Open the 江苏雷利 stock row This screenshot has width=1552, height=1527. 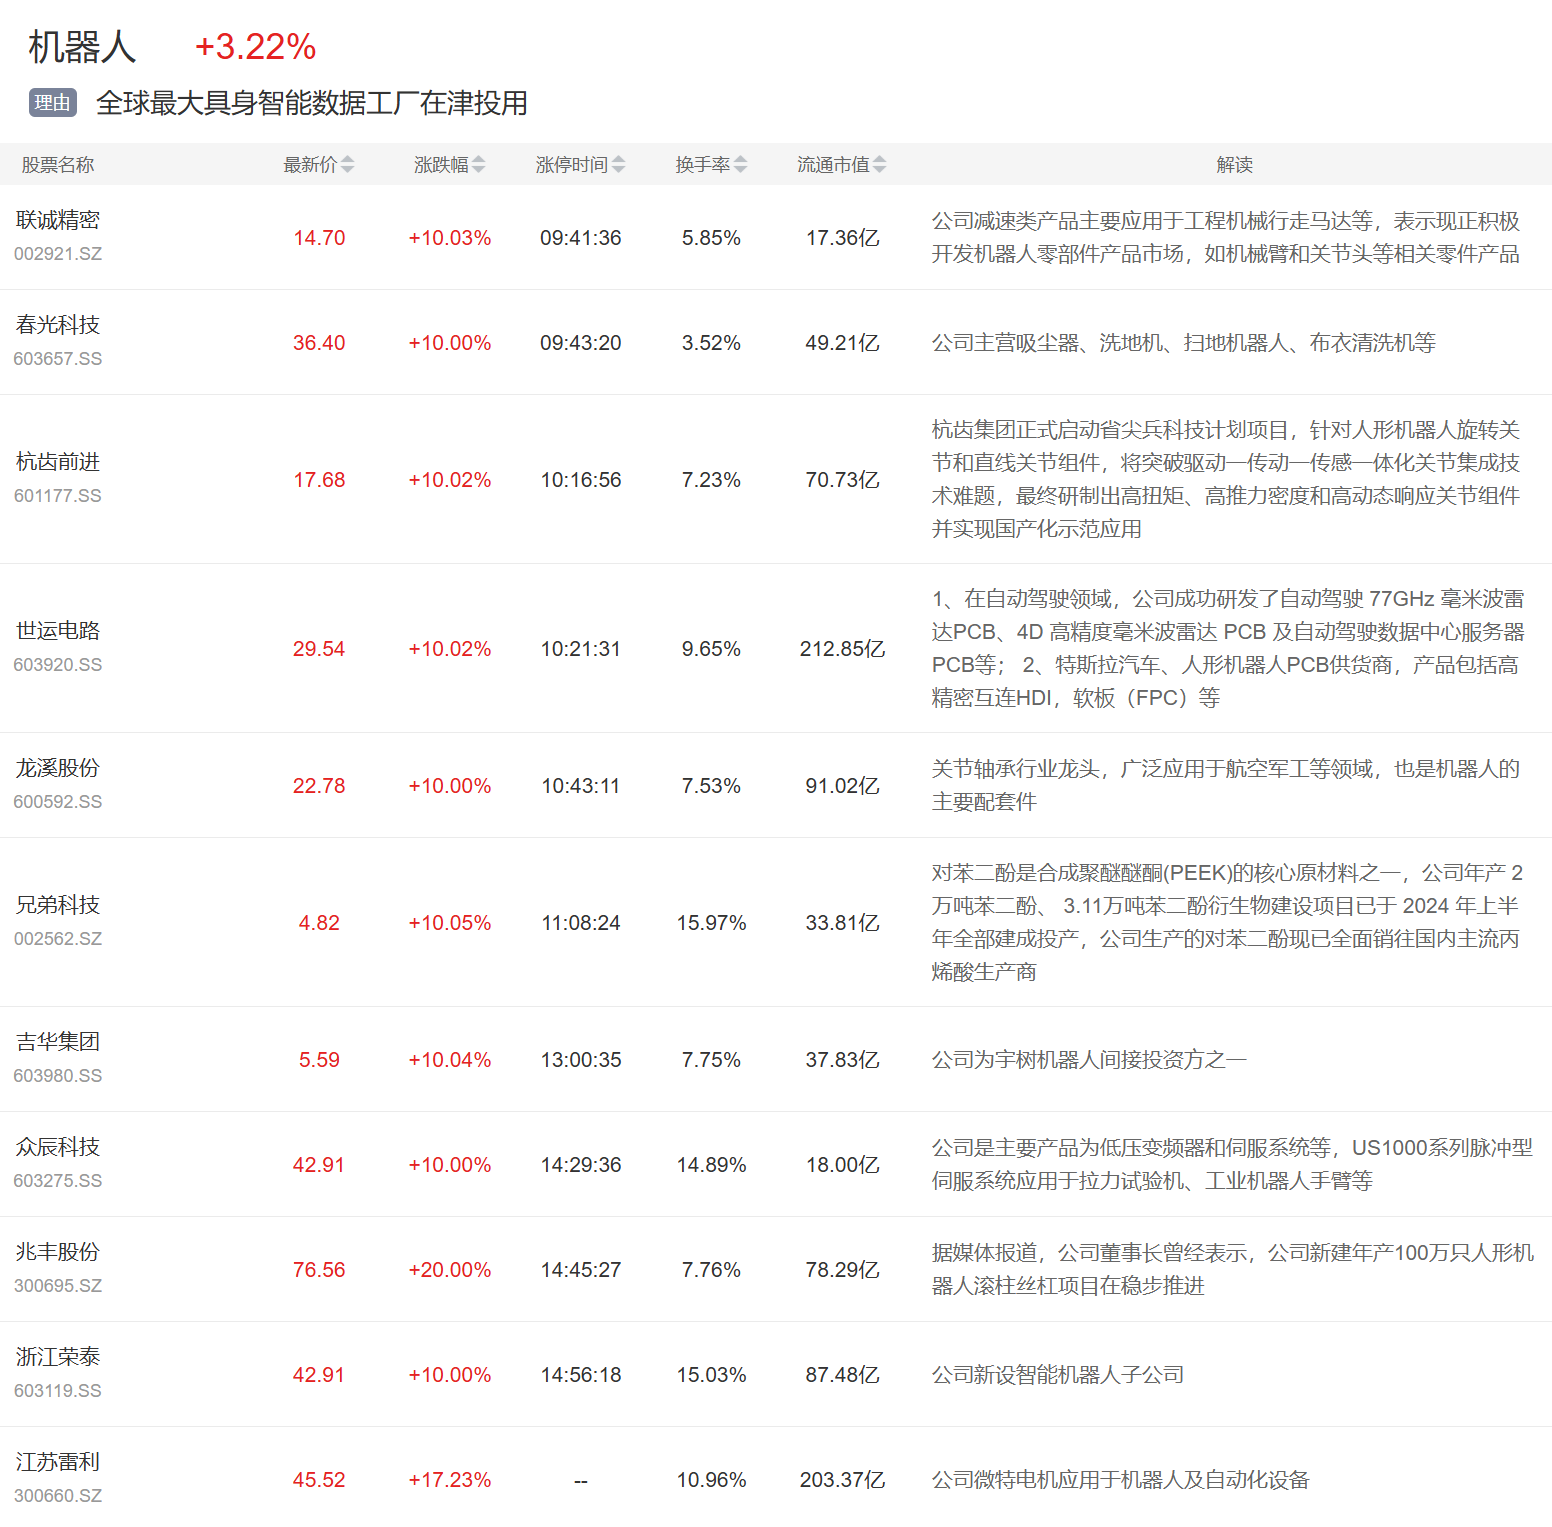tap(58, 1462)
